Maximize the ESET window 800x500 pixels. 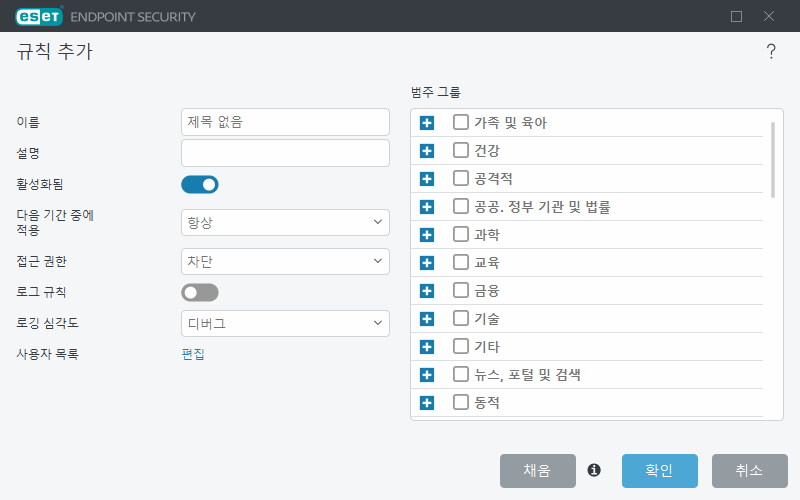coord(736,16)
